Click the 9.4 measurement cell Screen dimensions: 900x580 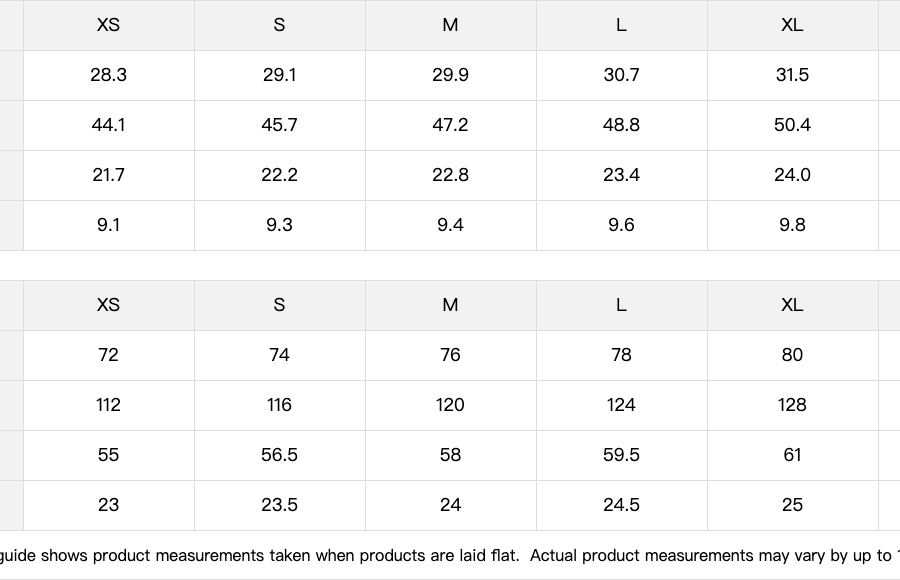[451, 225]
